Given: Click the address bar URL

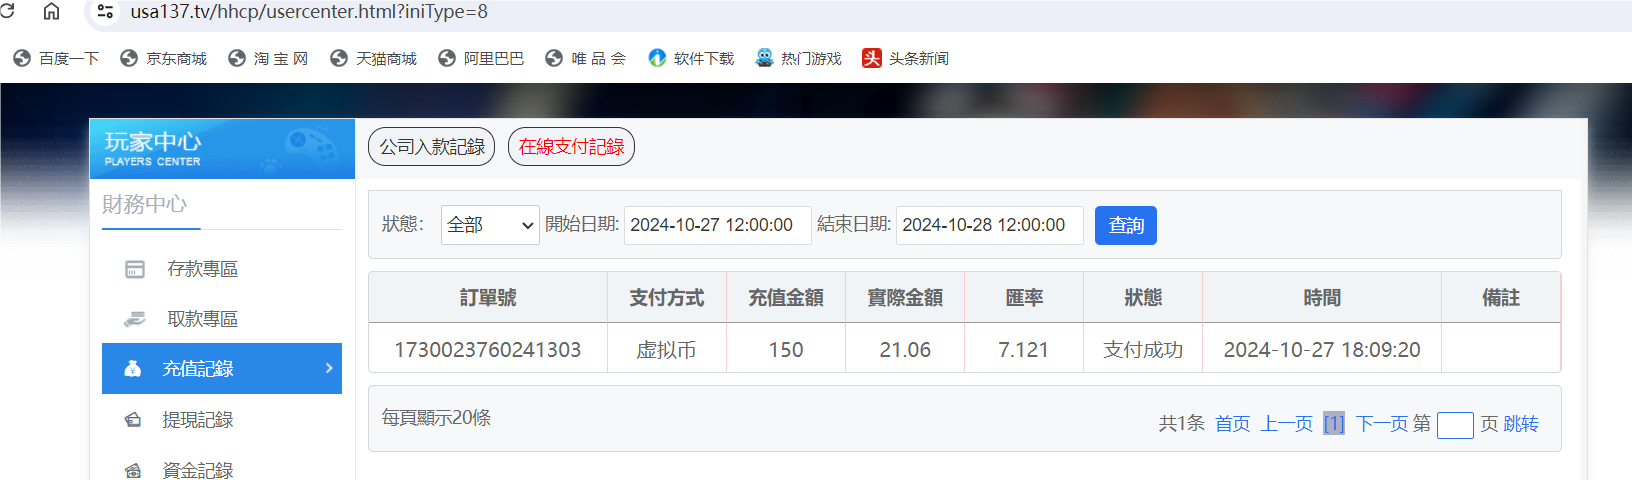Looking at the screenshot, I should [309, 12].
